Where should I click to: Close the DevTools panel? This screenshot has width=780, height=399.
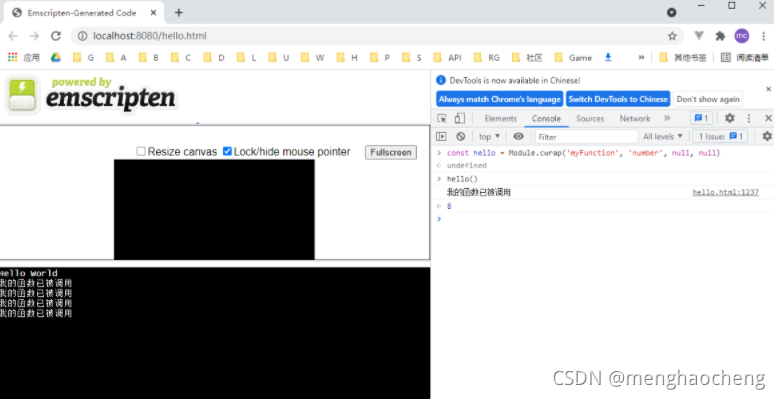[768, 118]
